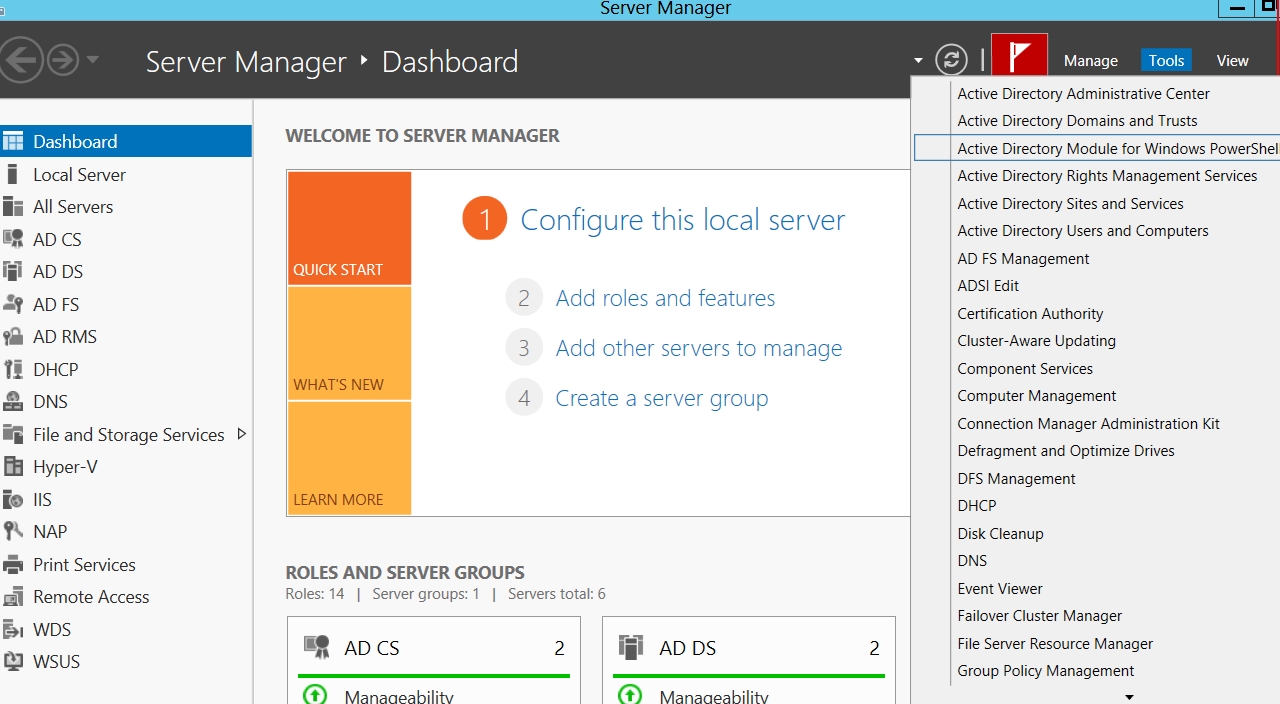Click the refresh icon in header

[951, 60]
